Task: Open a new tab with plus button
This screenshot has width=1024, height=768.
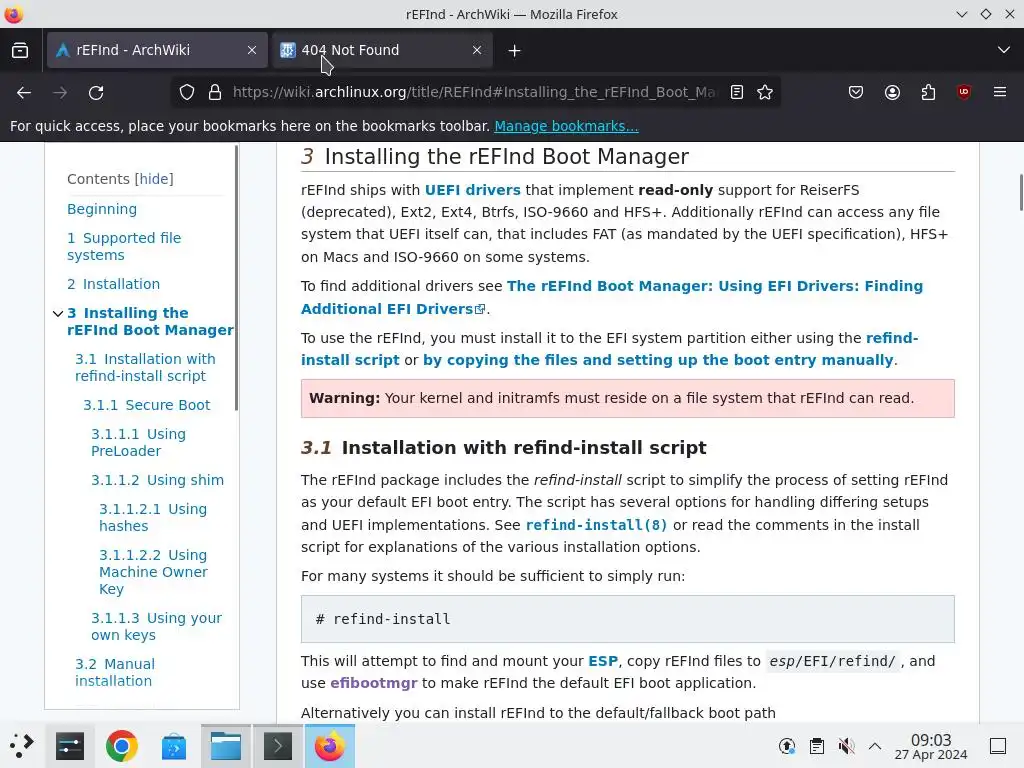Action: (515, 50)
